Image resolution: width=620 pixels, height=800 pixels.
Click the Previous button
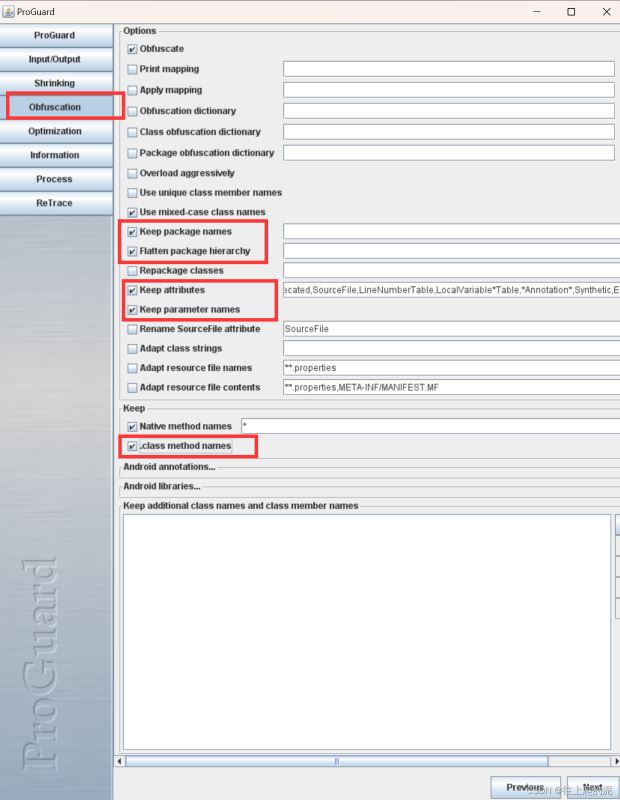(525, 787)
